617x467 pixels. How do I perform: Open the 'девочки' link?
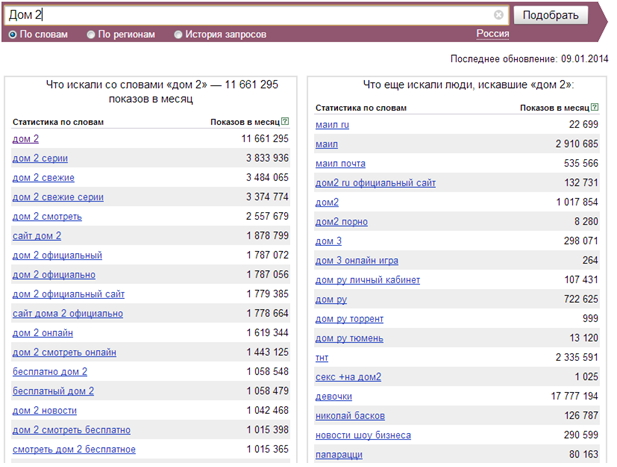pyautogui.click(x=334, y=397)
